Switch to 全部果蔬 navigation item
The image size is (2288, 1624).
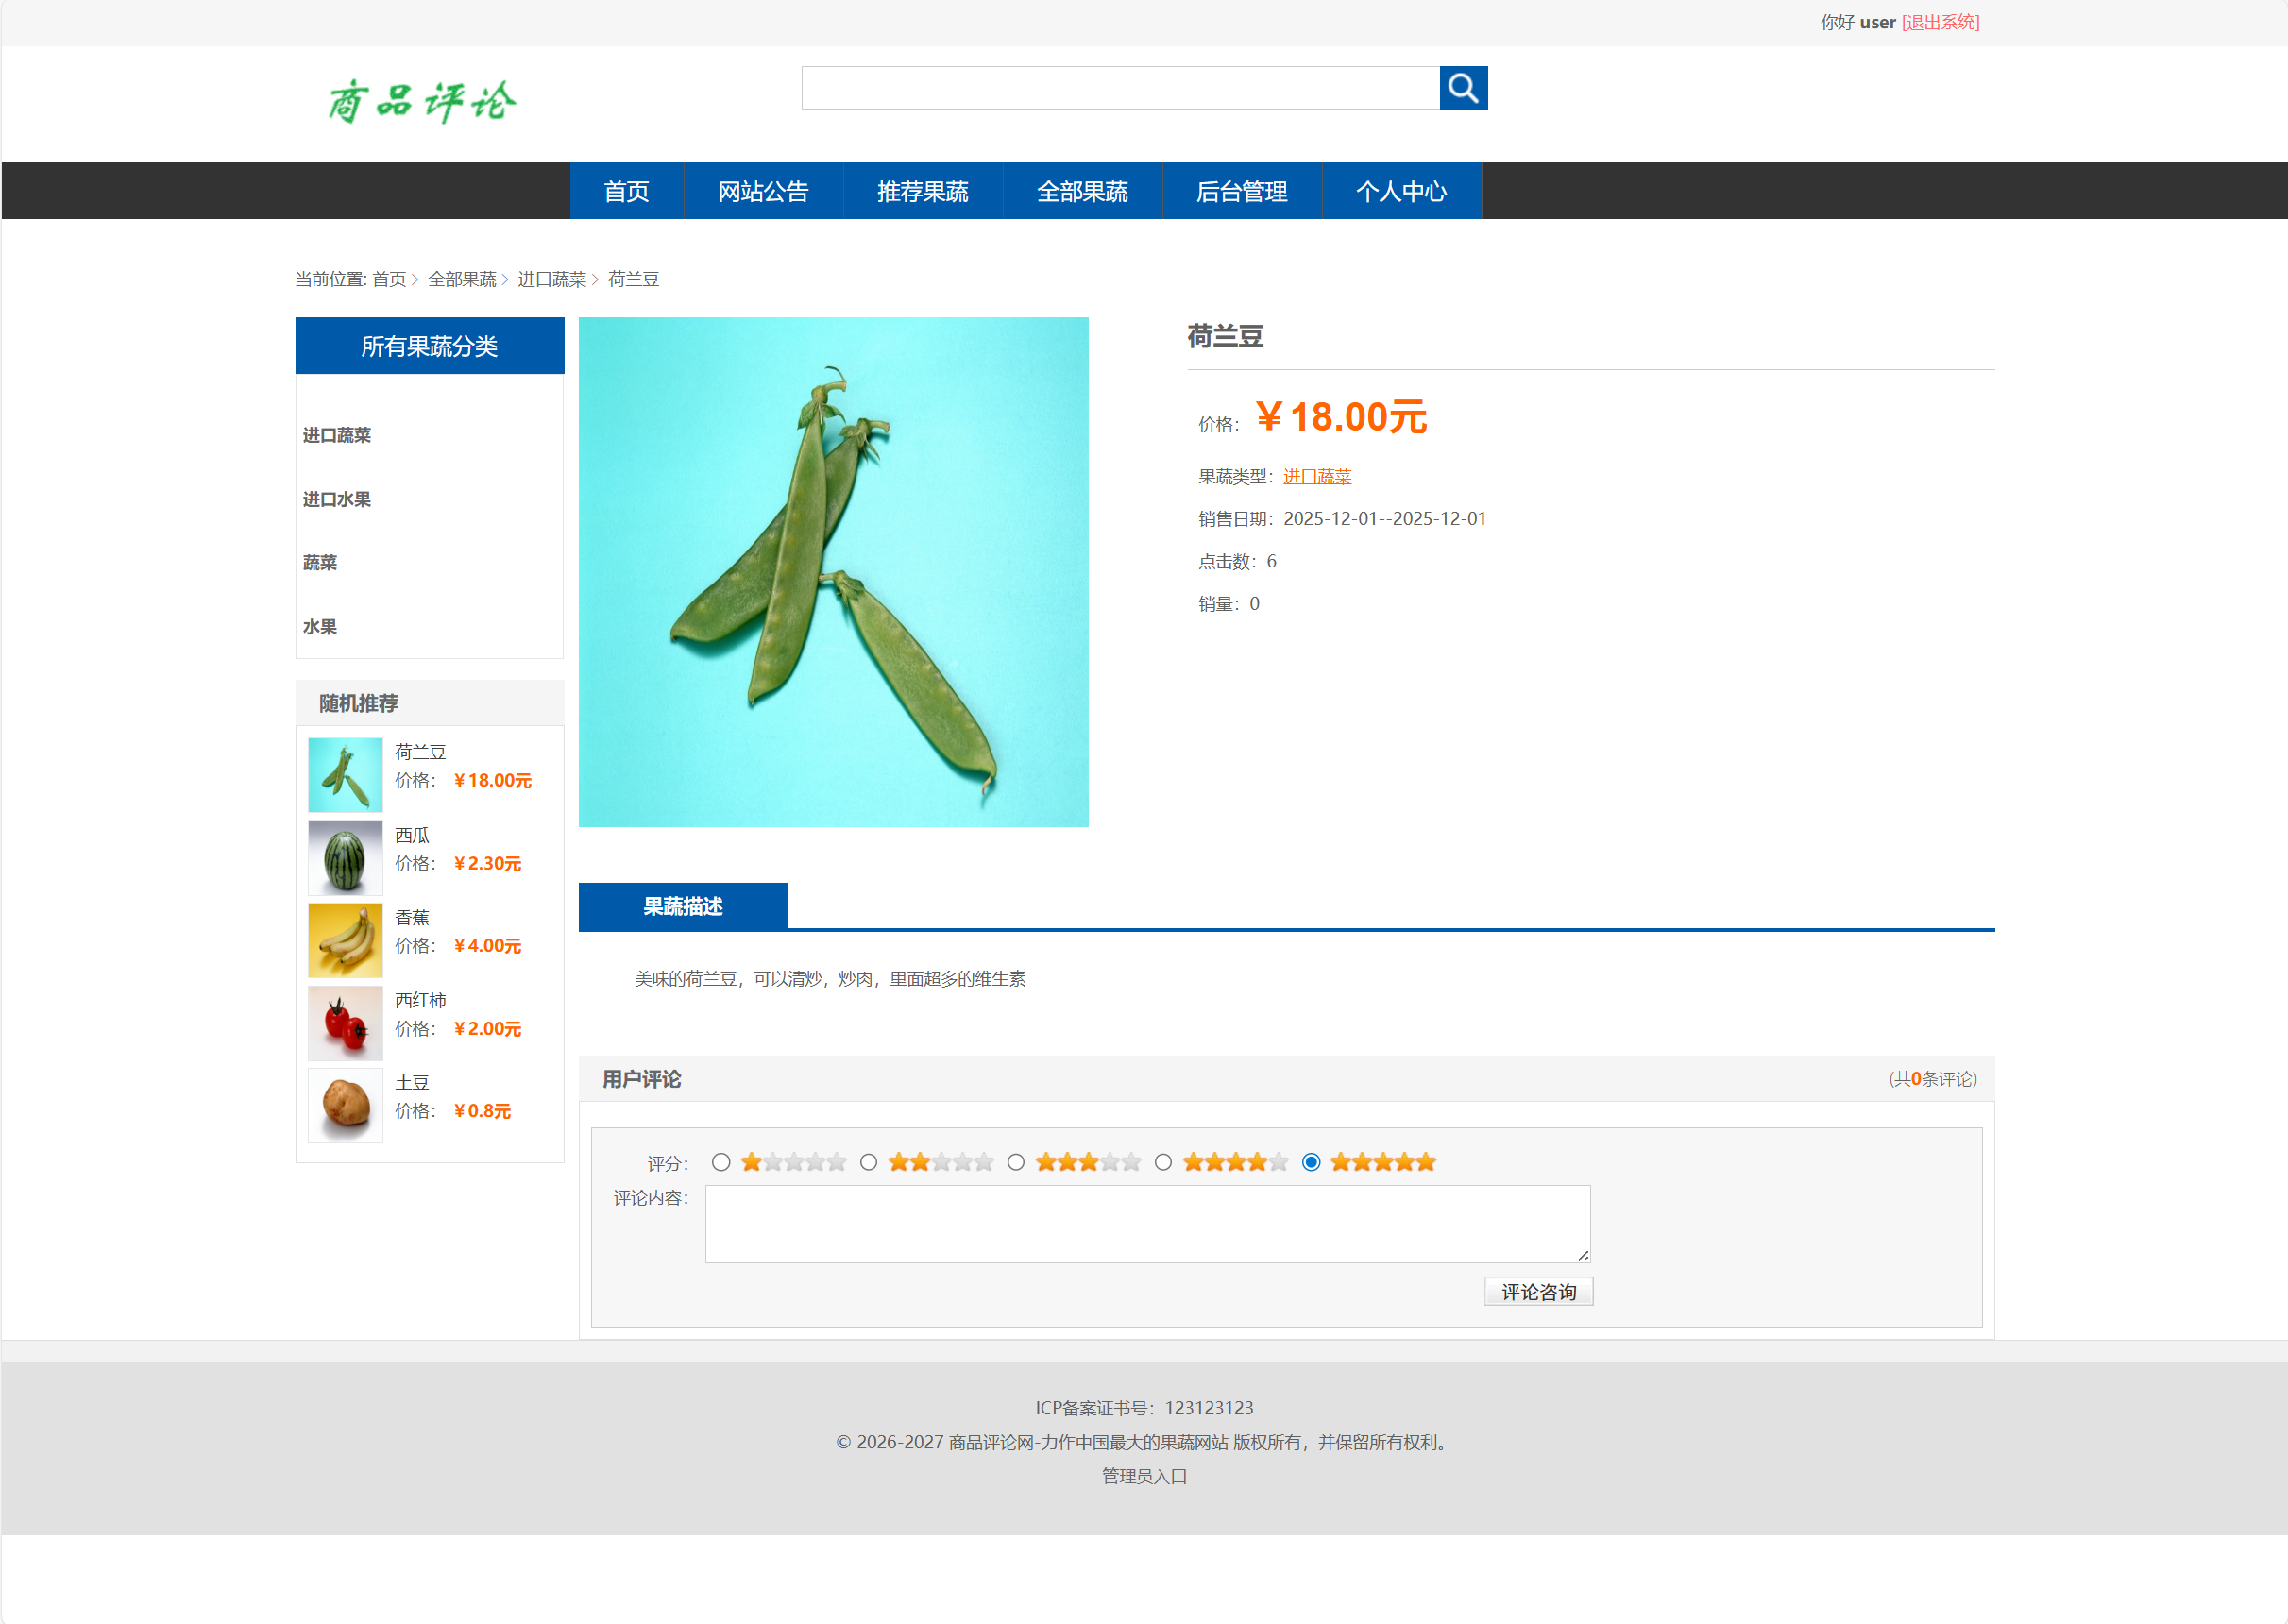tap(1082, 191)
